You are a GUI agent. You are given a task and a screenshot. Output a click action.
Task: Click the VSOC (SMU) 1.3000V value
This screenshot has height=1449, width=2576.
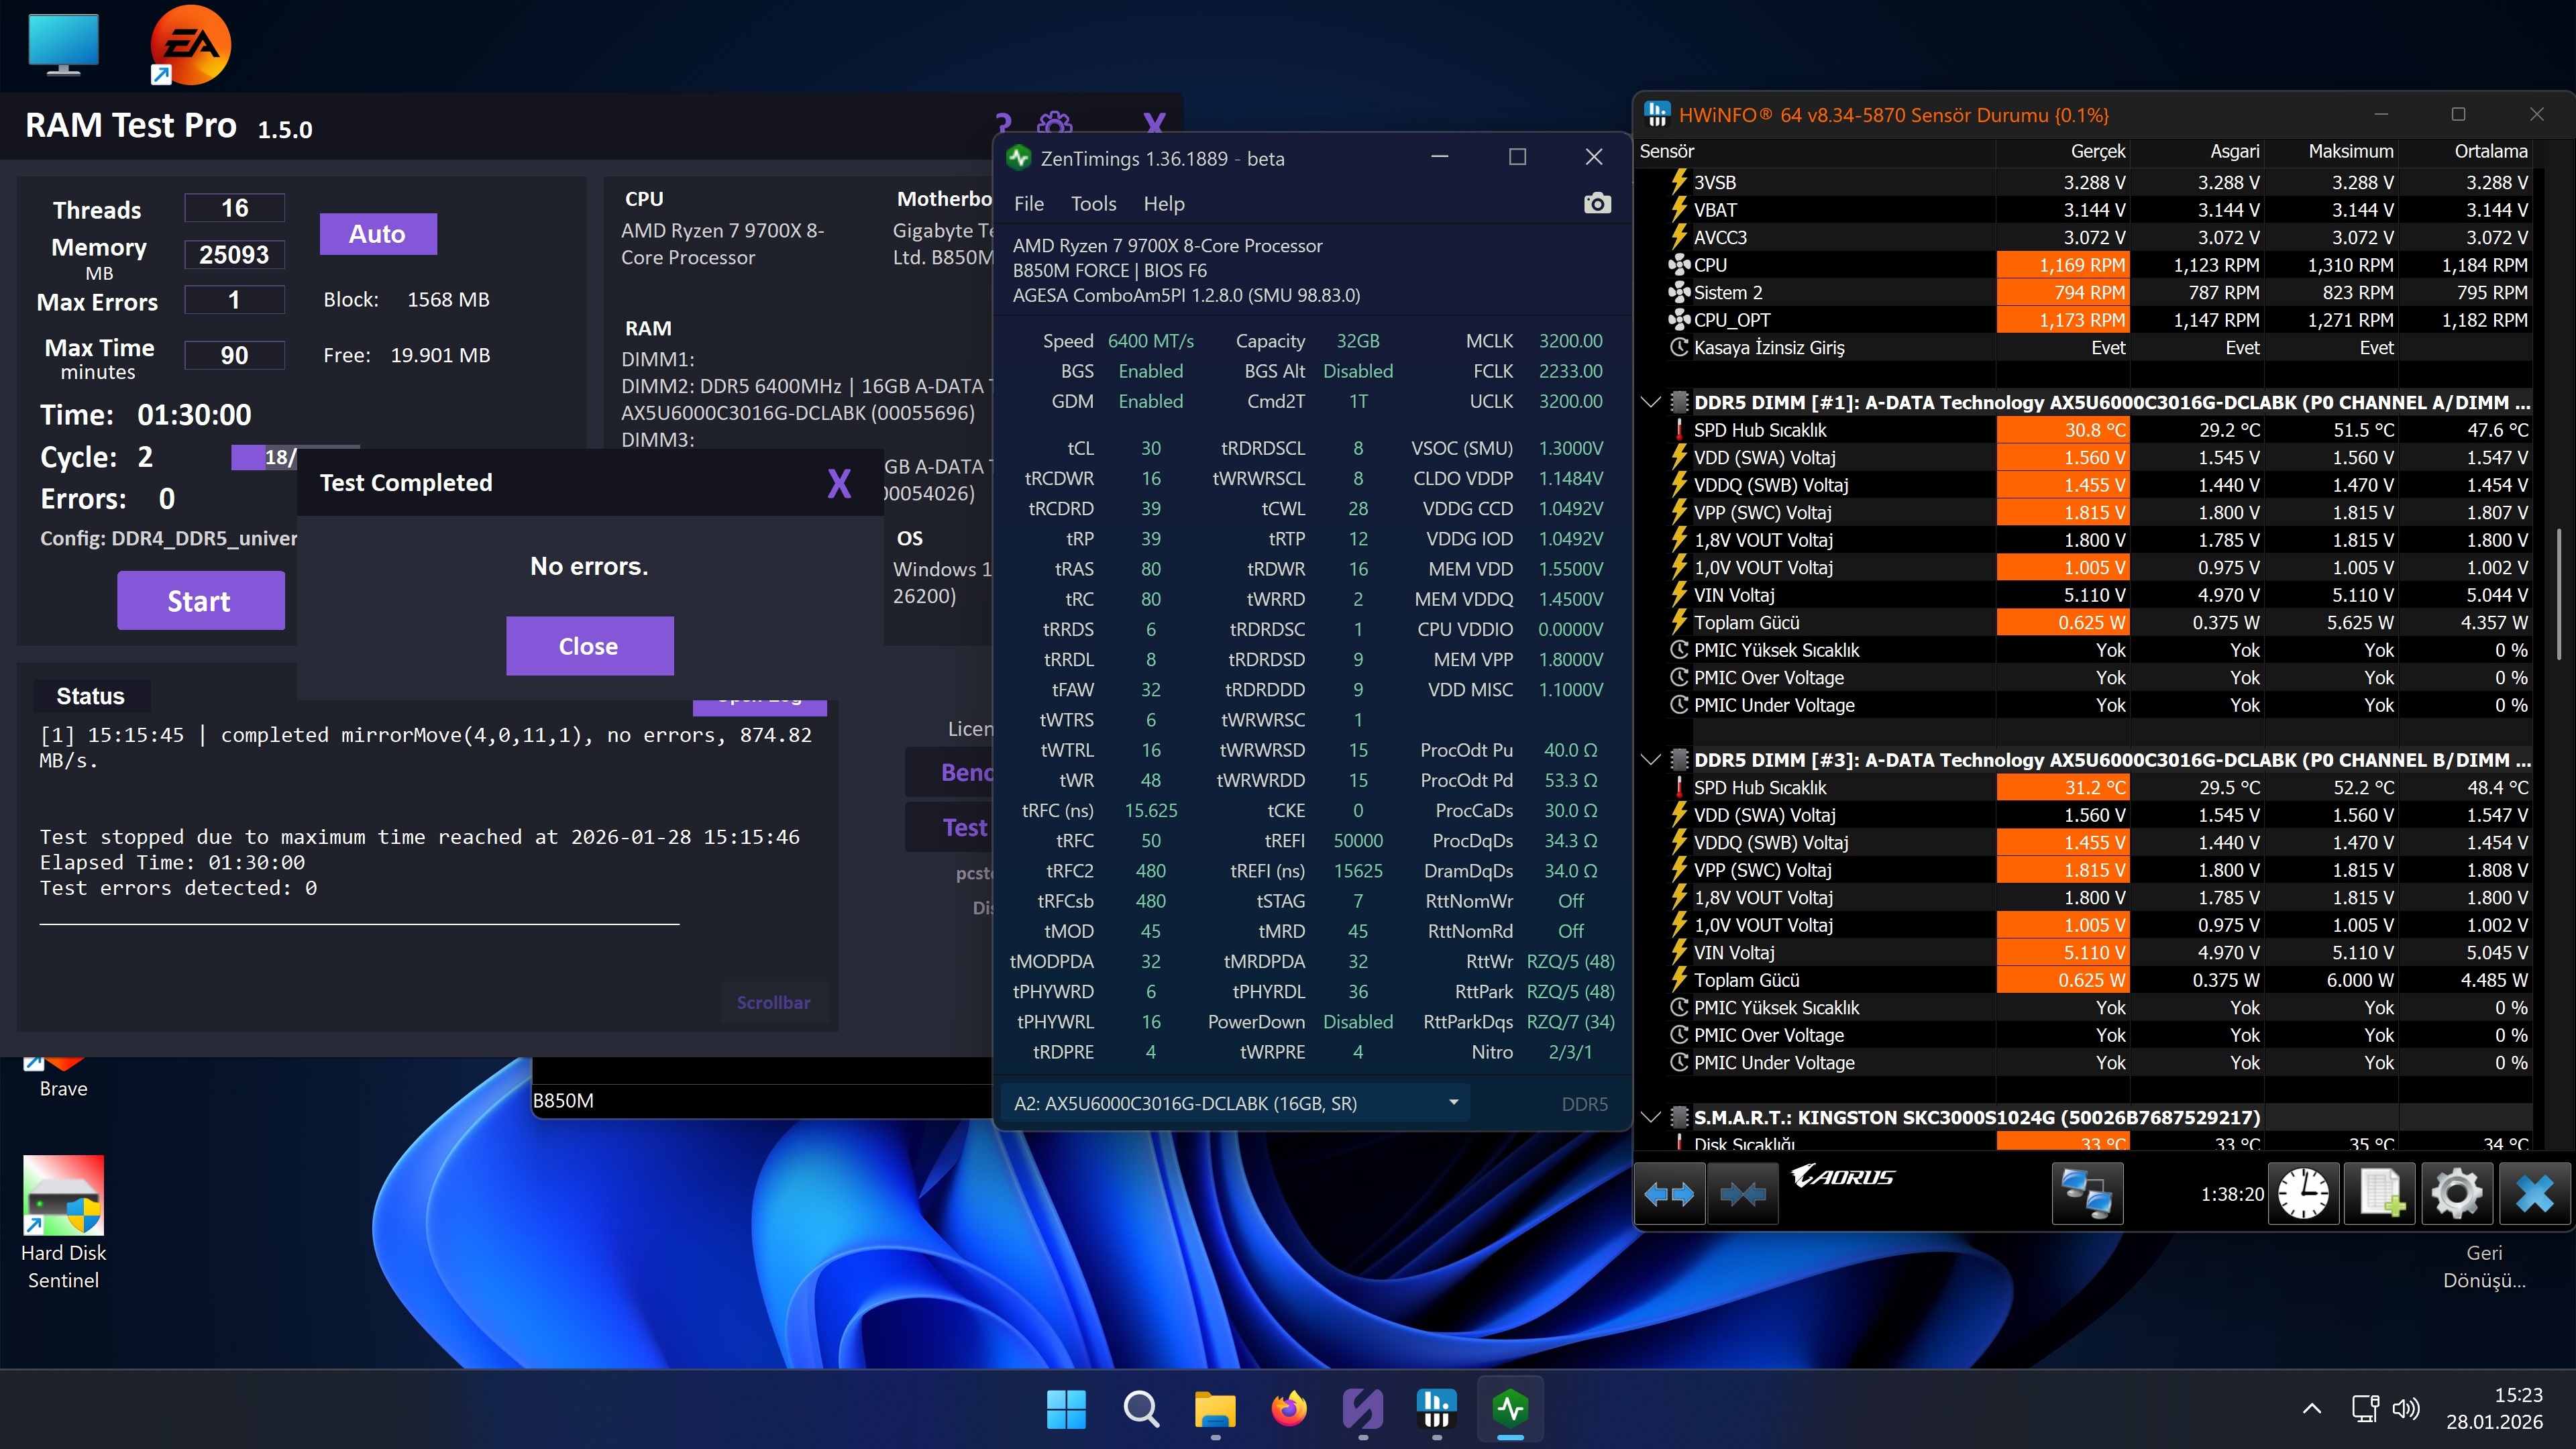point(1570,448)
